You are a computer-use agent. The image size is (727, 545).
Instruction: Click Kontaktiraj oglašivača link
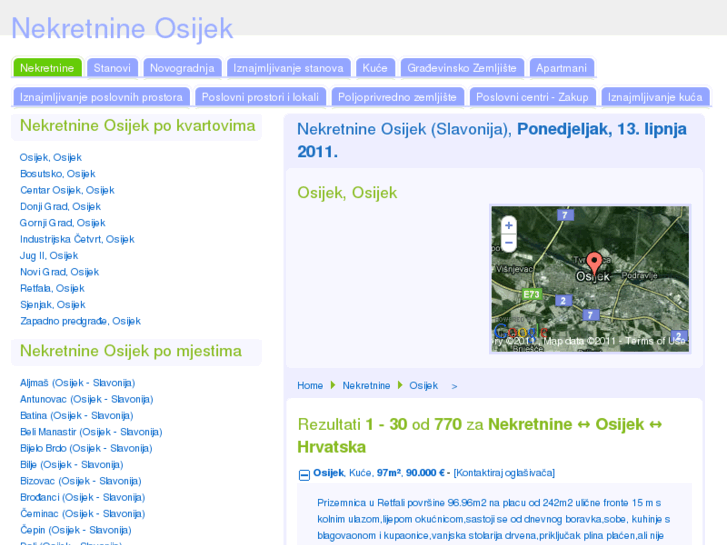(504, 473)
